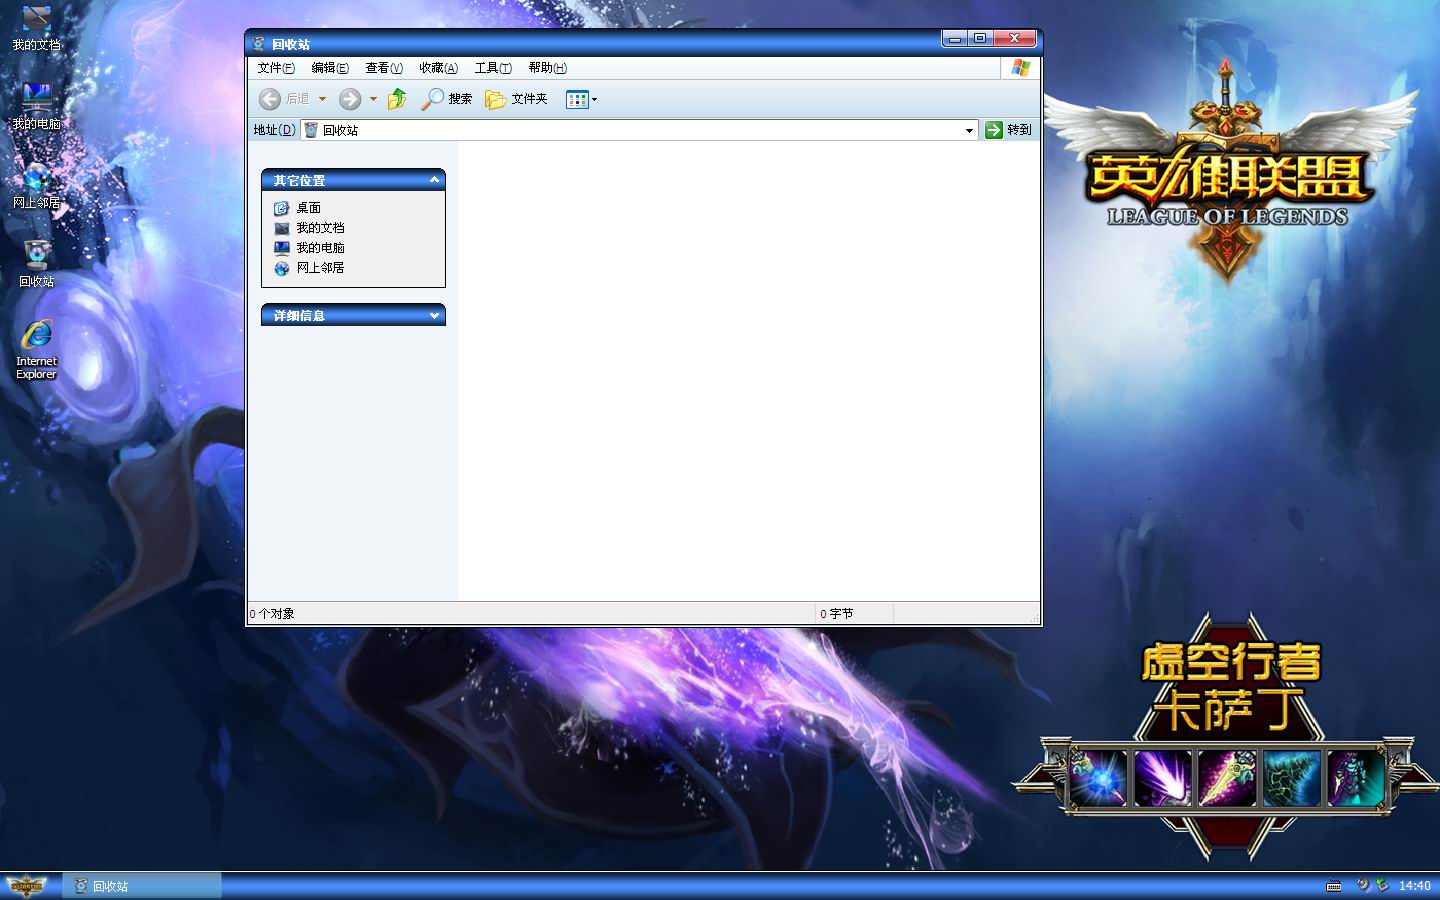
Task: Click the recycle bin icon in the address bar
Action: point(311,130)
